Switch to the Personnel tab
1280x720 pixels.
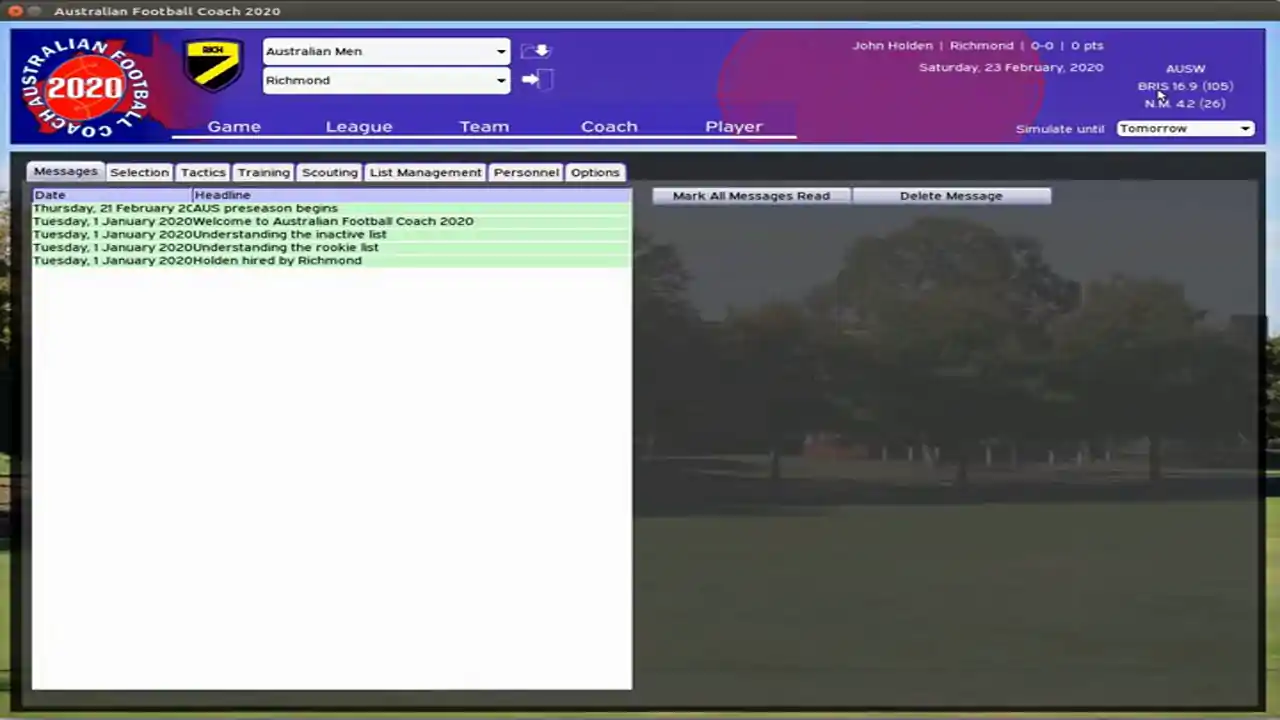(526, 173)
